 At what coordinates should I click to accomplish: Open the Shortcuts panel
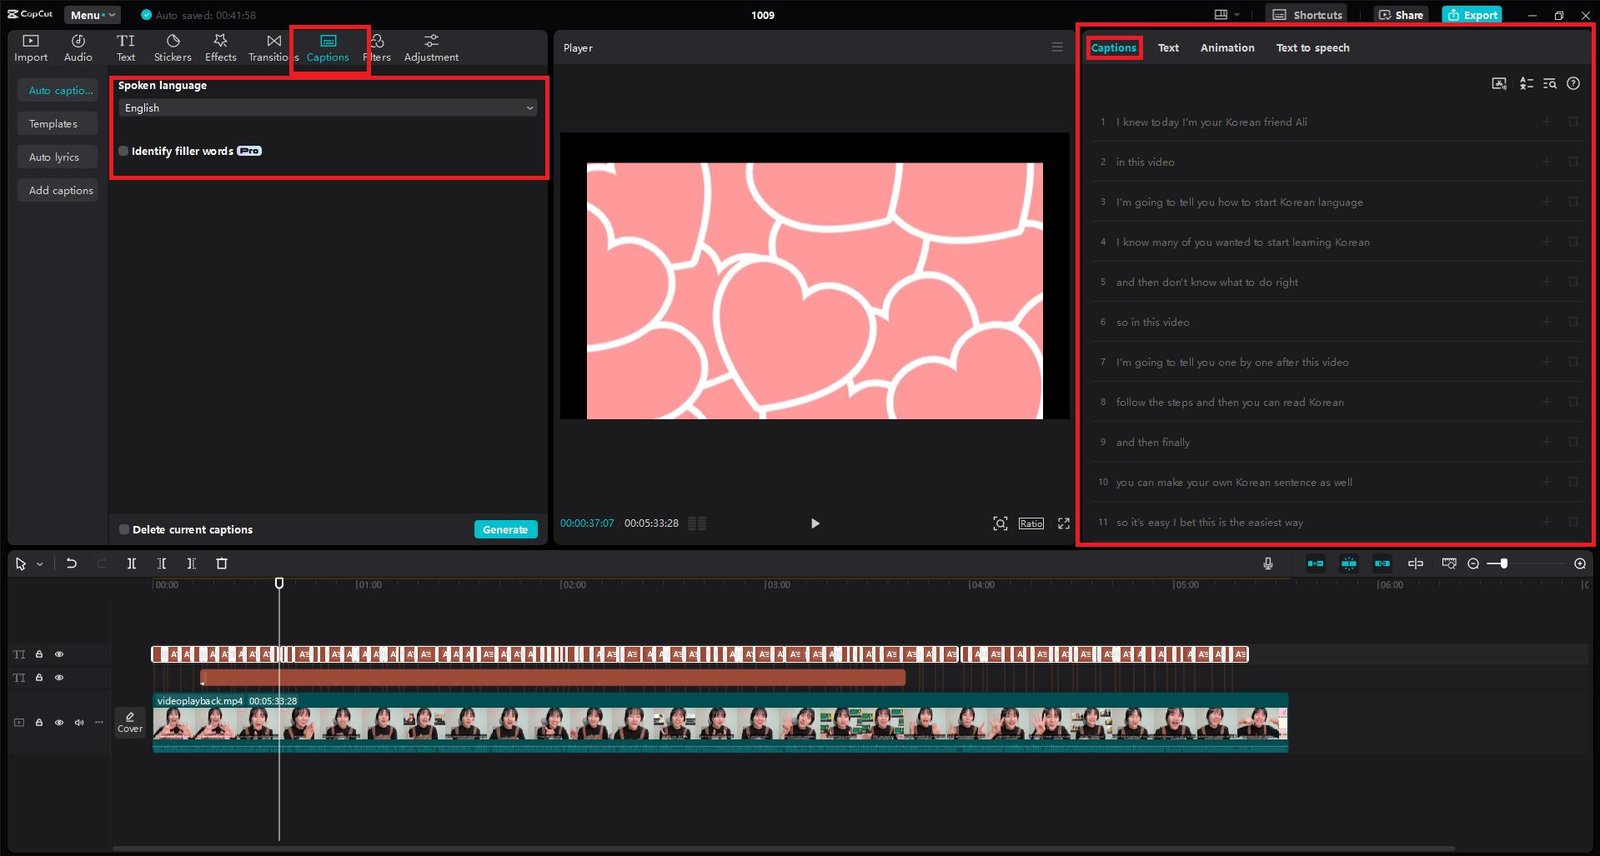pyautogui.click(x=1306, y=15)
